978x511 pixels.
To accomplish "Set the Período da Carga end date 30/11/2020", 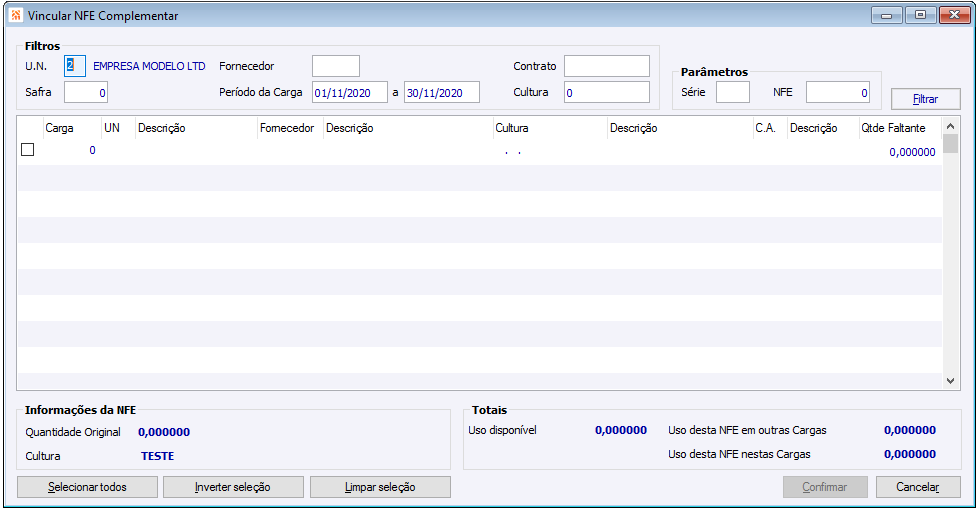I will point(442,92).
